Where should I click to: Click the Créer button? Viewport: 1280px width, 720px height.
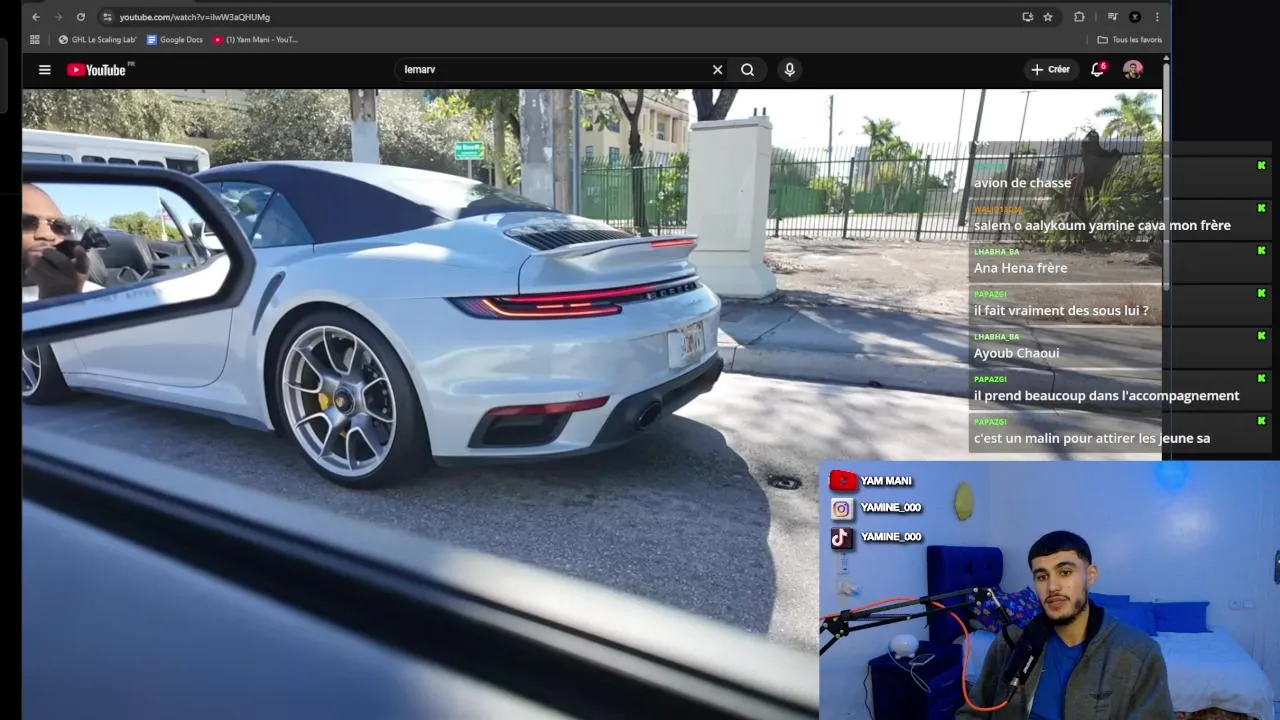1050,70
